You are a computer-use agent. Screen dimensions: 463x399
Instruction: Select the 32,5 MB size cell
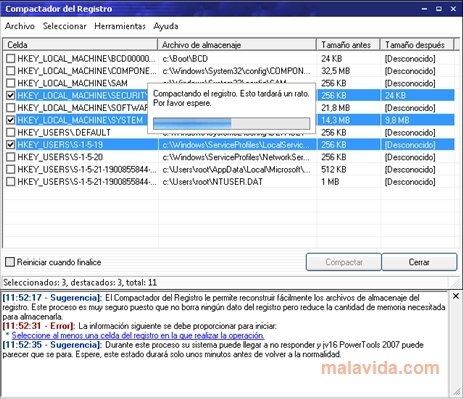tap(336, 71)
